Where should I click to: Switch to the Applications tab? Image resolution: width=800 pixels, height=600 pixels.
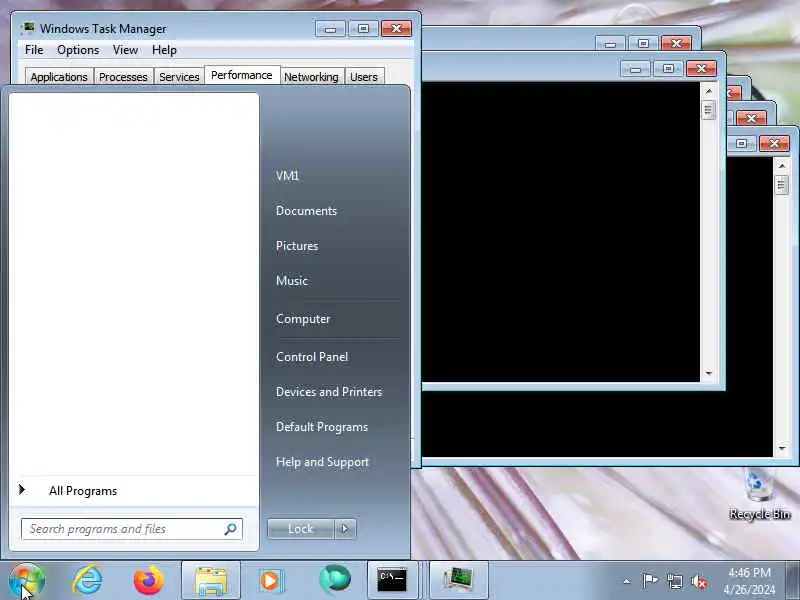tap(59, 77)
